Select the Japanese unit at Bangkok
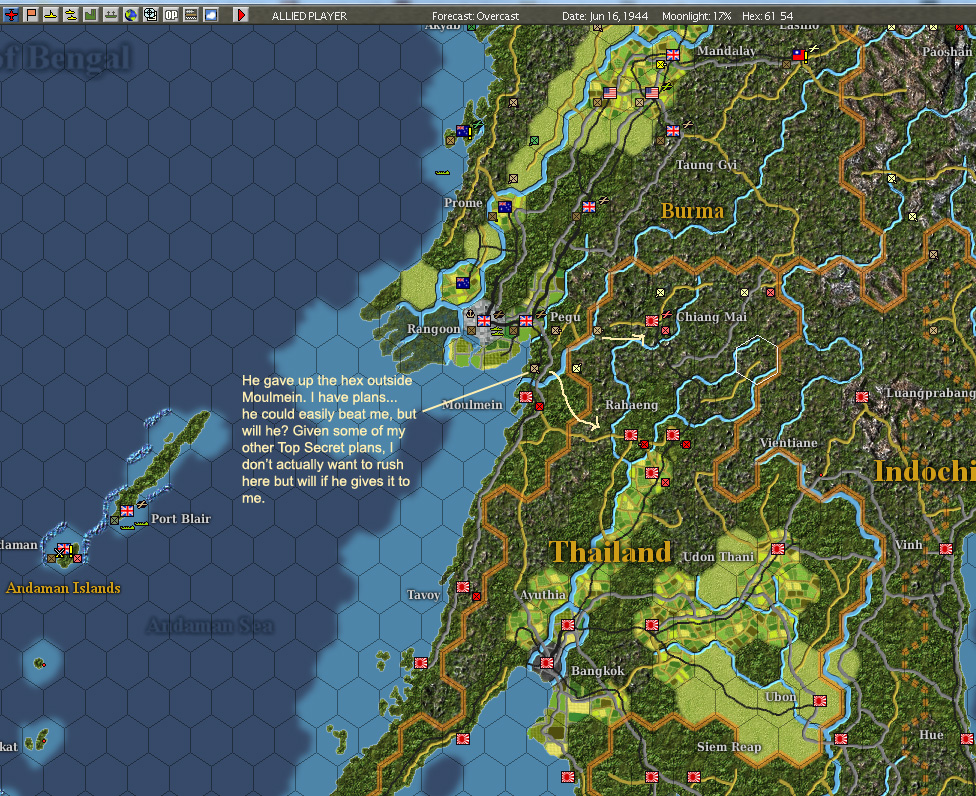Viewport: 976px width, 796px height. click(x=547, y=663)
